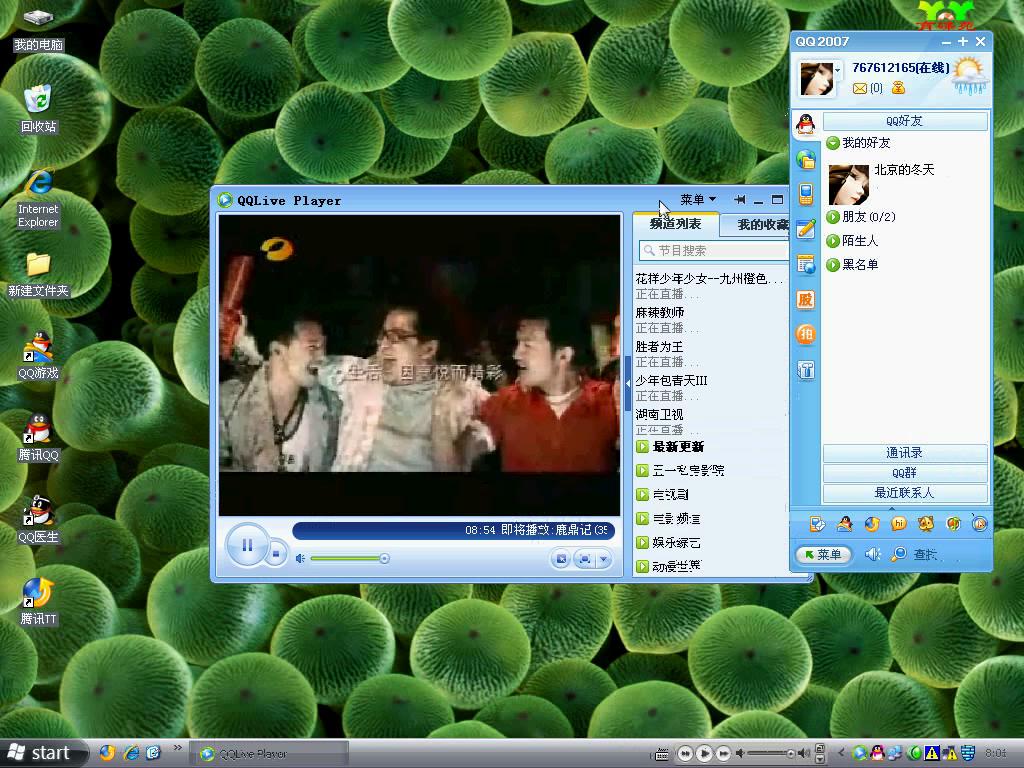Launch Internet Explorer from quick launch
Viewport: 1024px width, 768px height.
(x=131, y=753)
